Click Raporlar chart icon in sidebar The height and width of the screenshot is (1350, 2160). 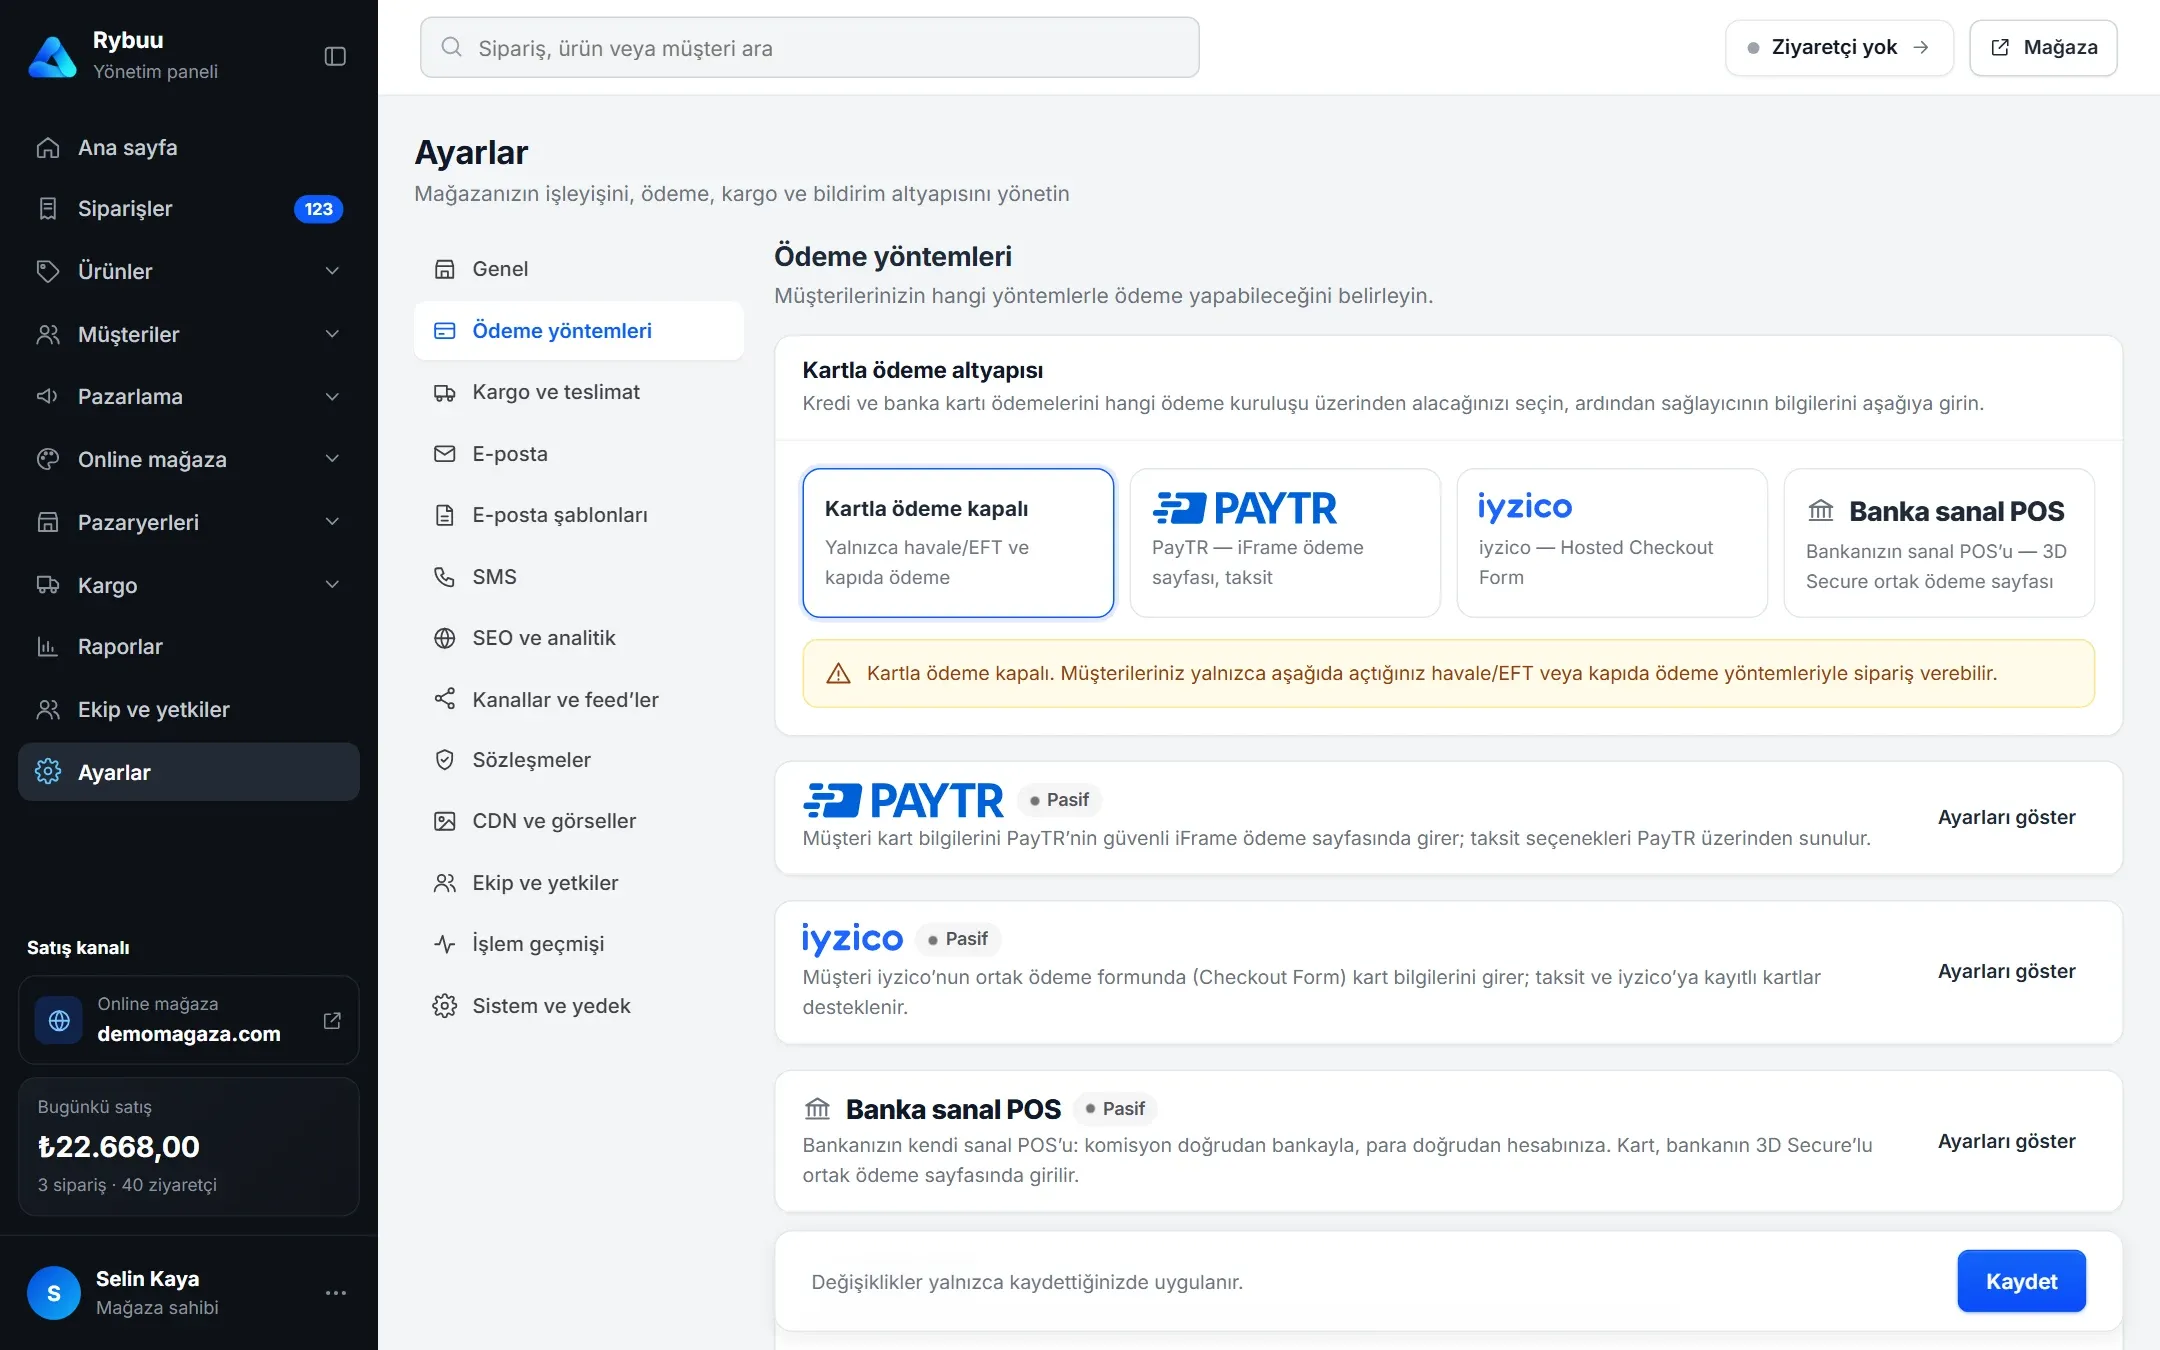tap(48, 647)
